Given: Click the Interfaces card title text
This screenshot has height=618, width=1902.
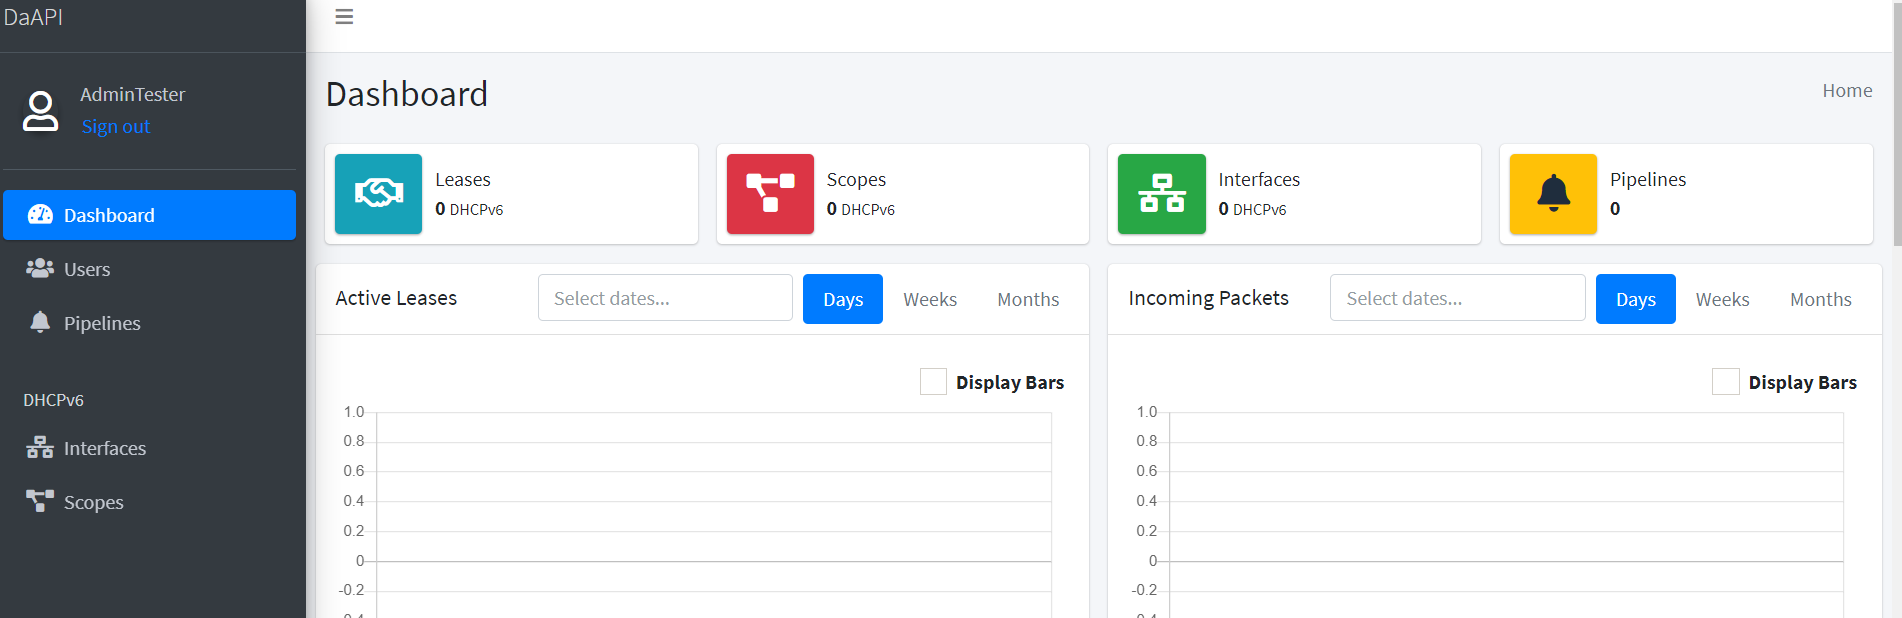Looking at the screenshot, I should tap(1259, 180).
